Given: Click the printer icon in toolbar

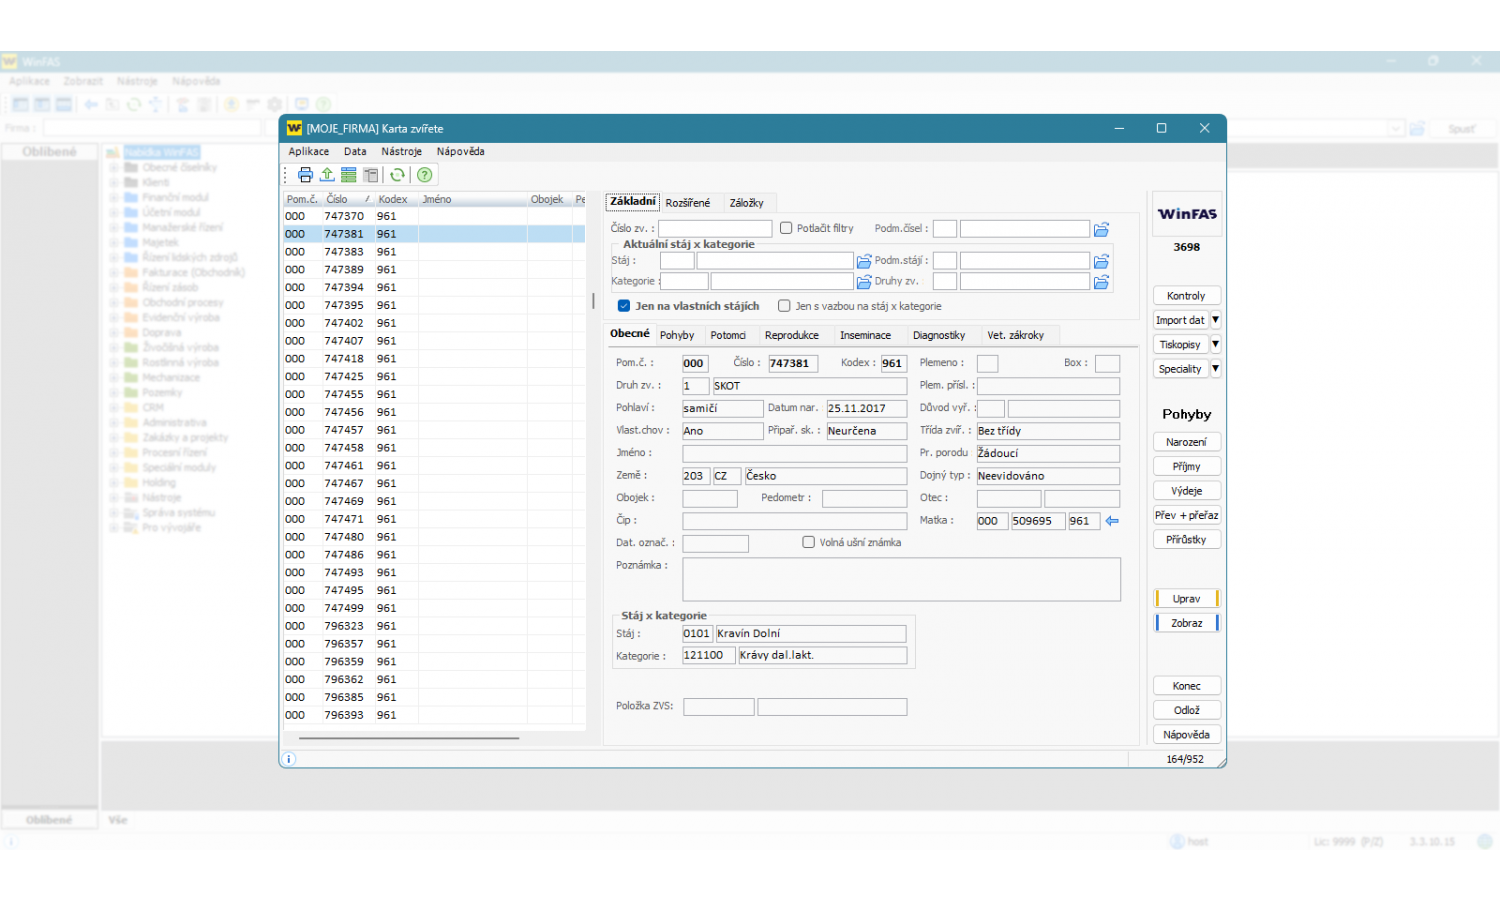Looking at the screenshot, I should (305, 175).
